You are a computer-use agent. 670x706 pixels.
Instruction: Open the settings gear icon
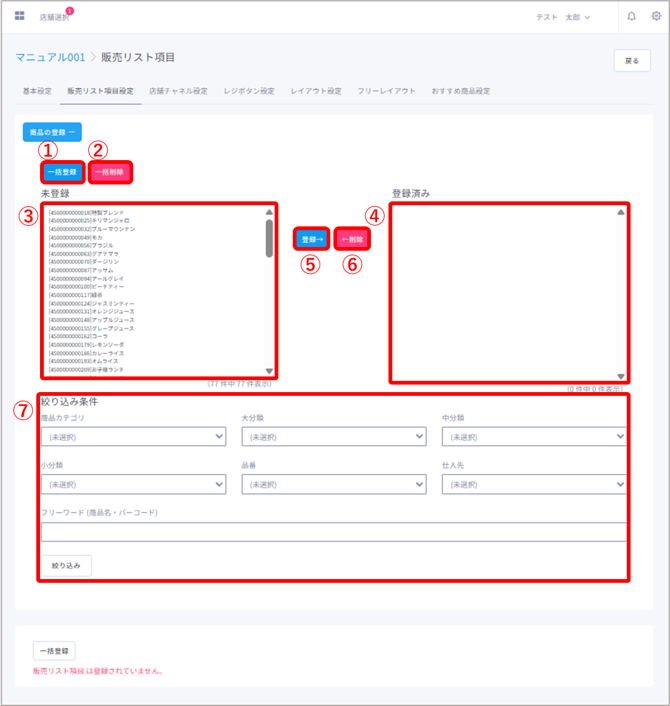[654, 17]
